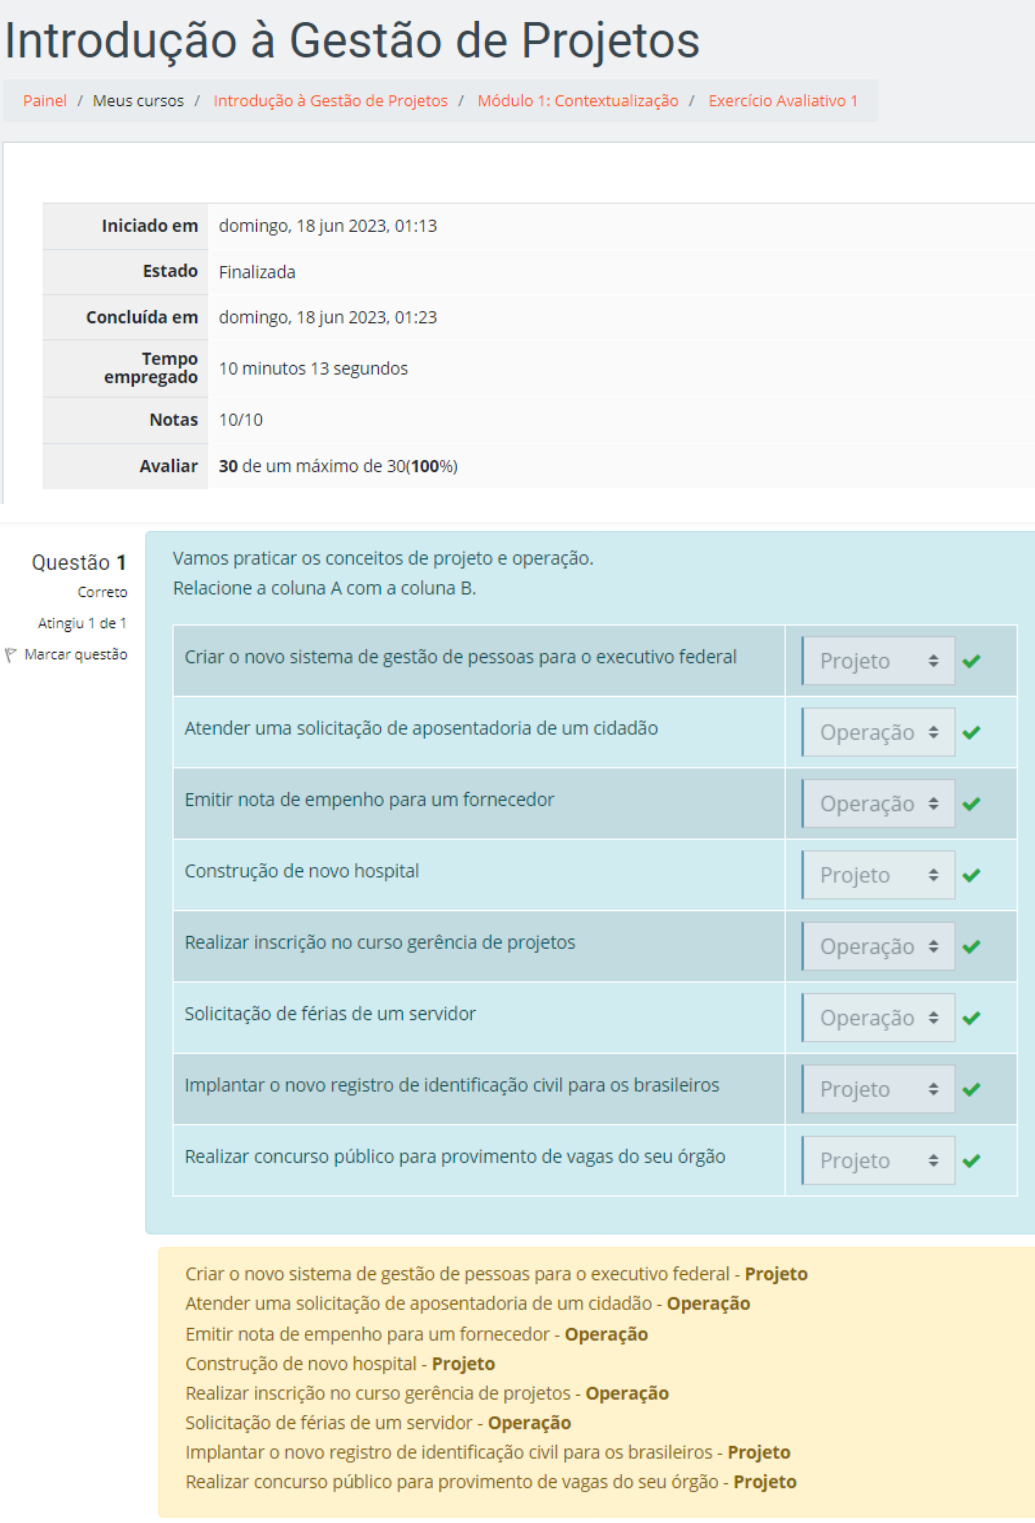Screen dimensions: 1035x1523
Task: Click the green checkmark on the novo hospital row
Action: coord(971,875)
